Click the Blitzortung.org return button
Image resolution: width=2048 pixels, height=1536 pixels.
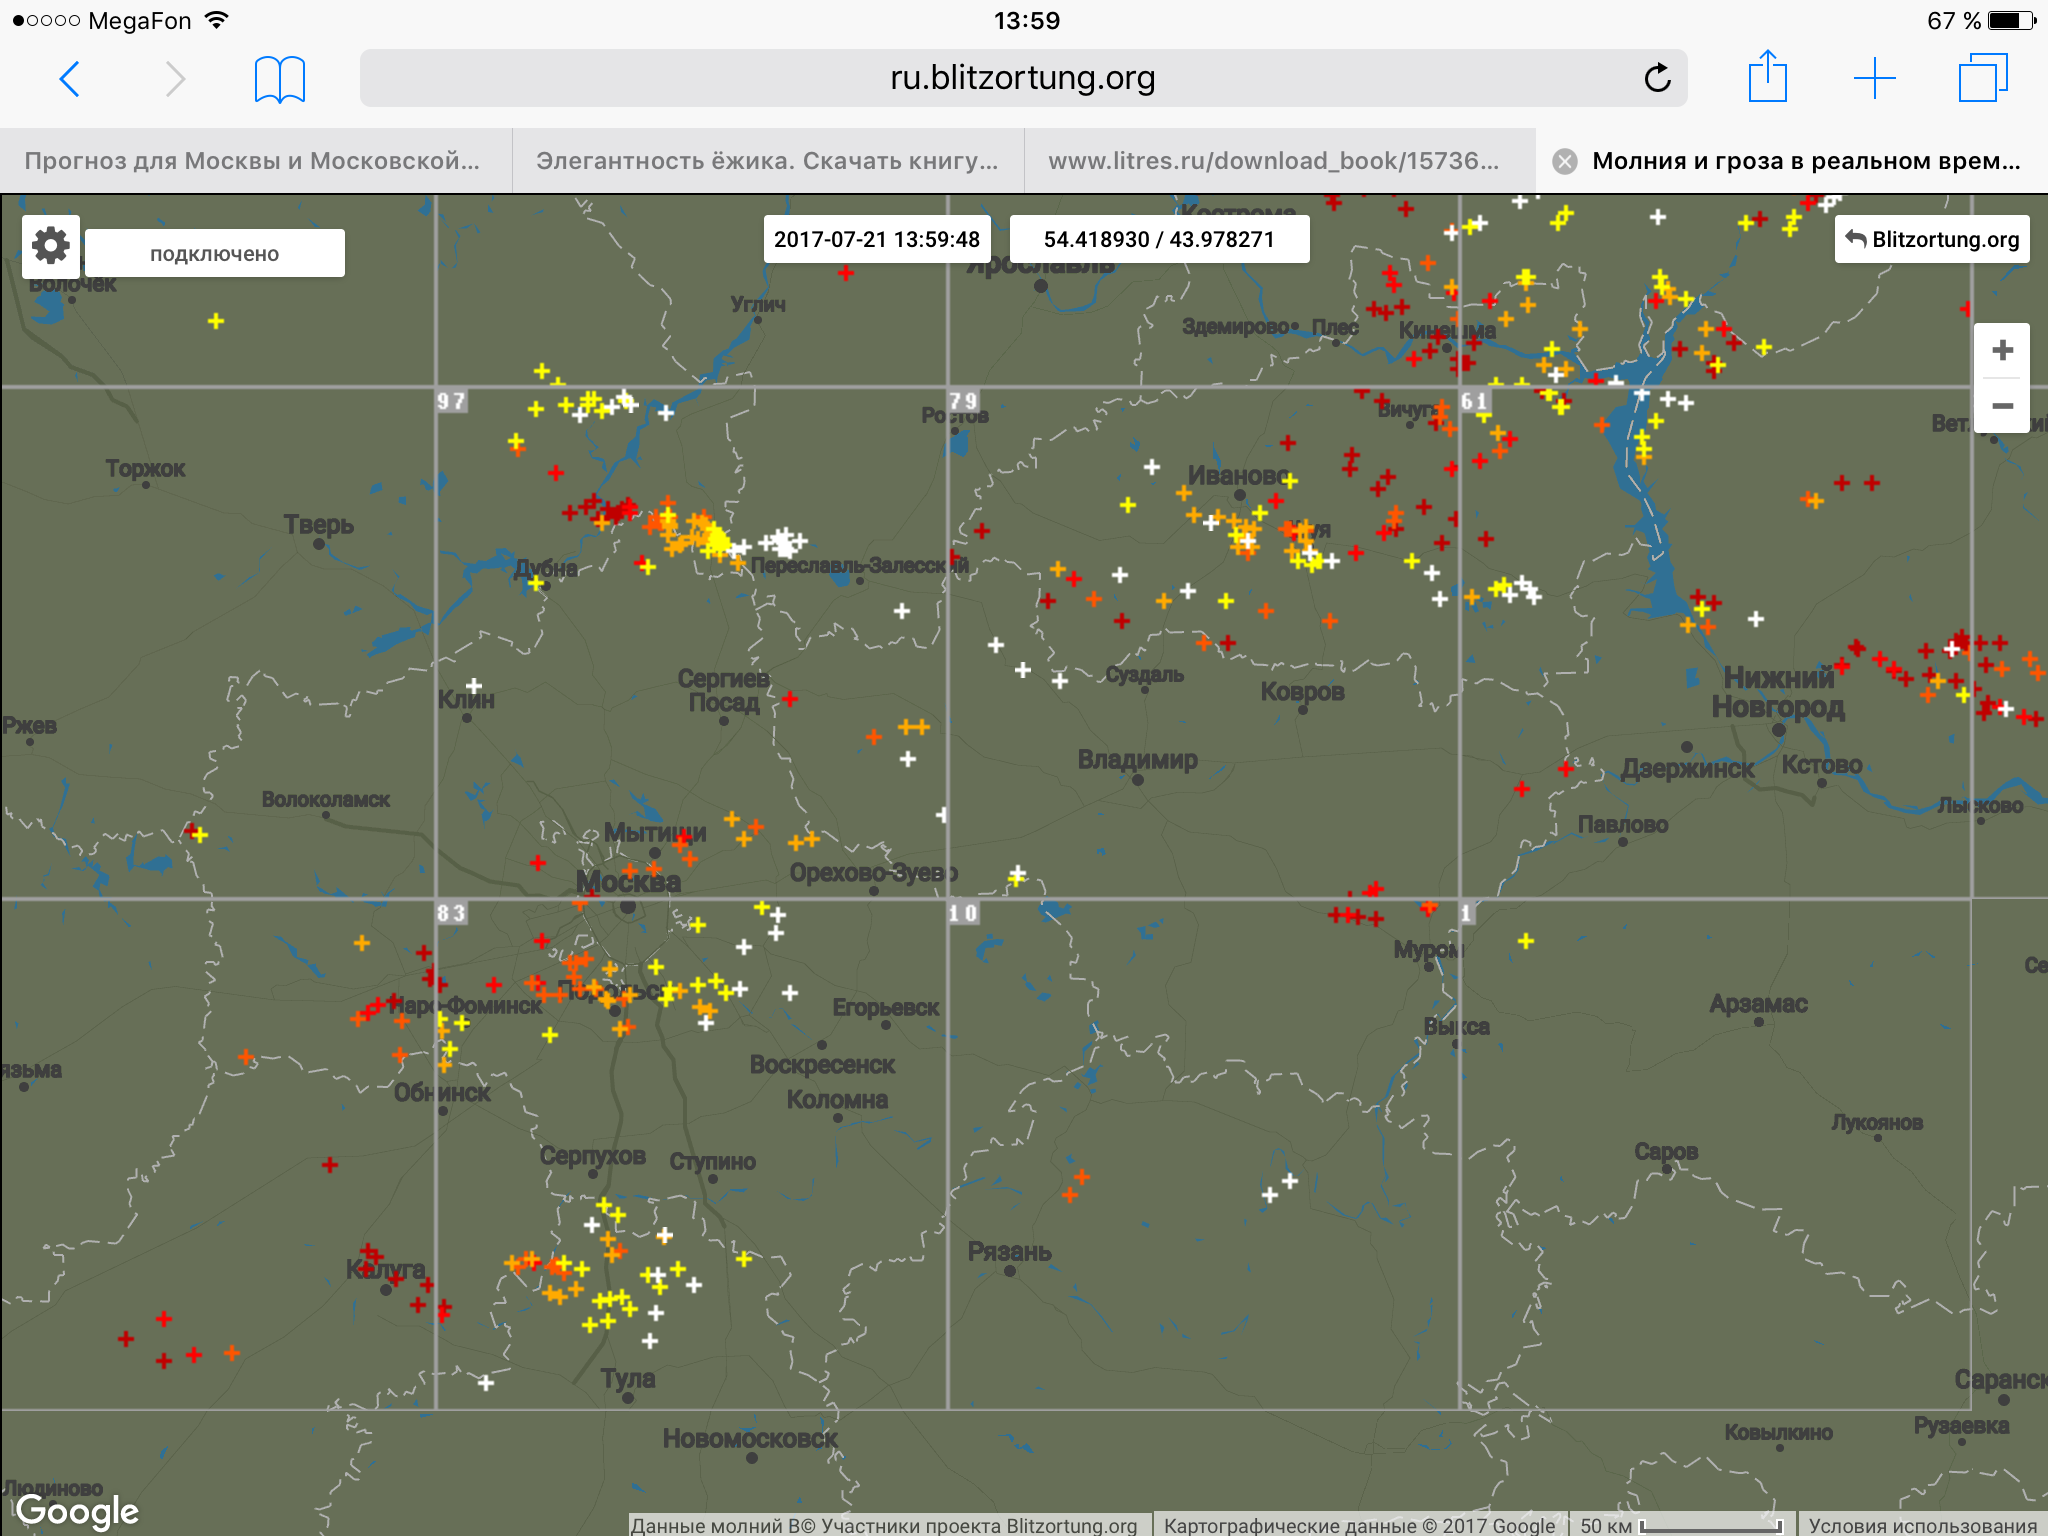click(x=1932, y=239)
